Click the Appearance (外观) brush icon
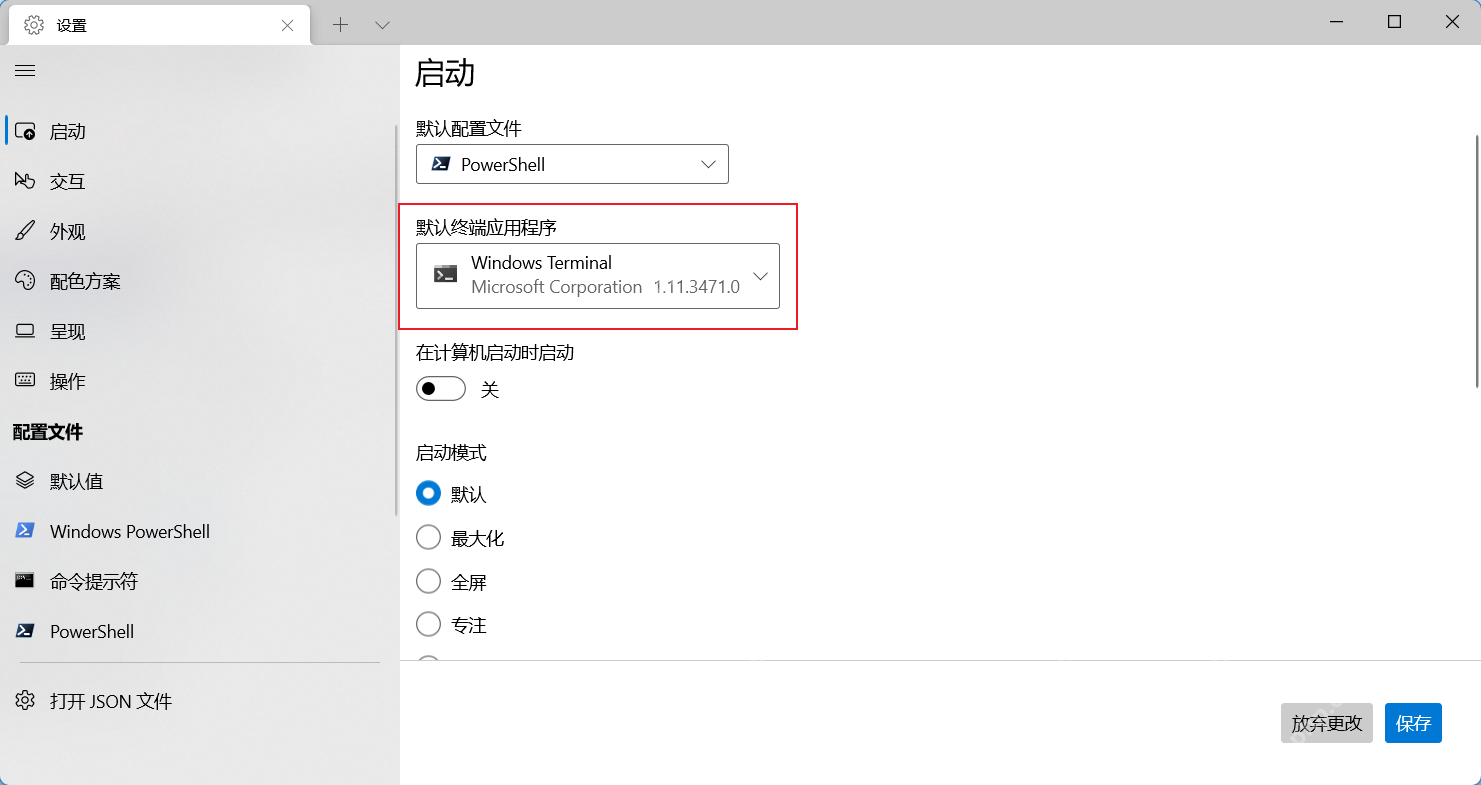Screen dimensions: 1481x785 click(25, 231)
